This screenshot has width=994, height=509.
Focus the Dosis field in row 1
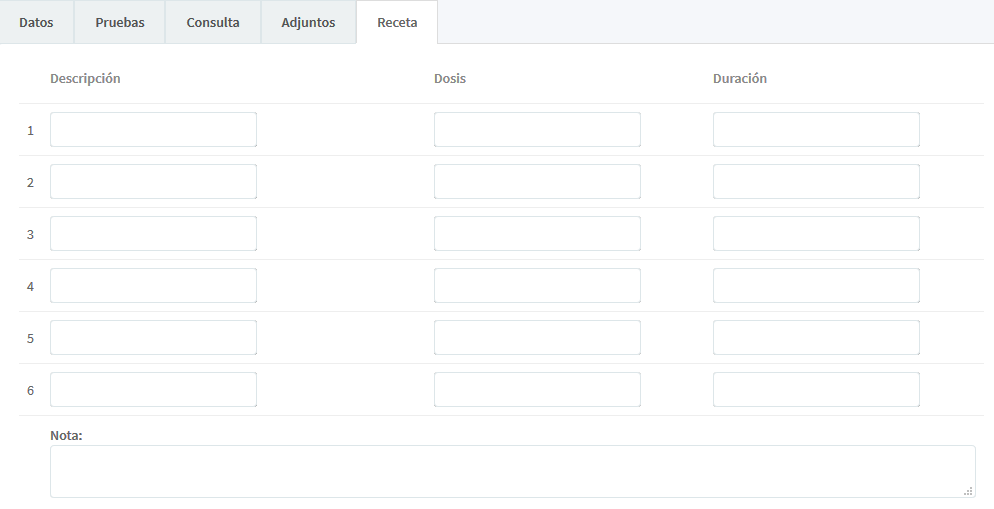(537, 130)
